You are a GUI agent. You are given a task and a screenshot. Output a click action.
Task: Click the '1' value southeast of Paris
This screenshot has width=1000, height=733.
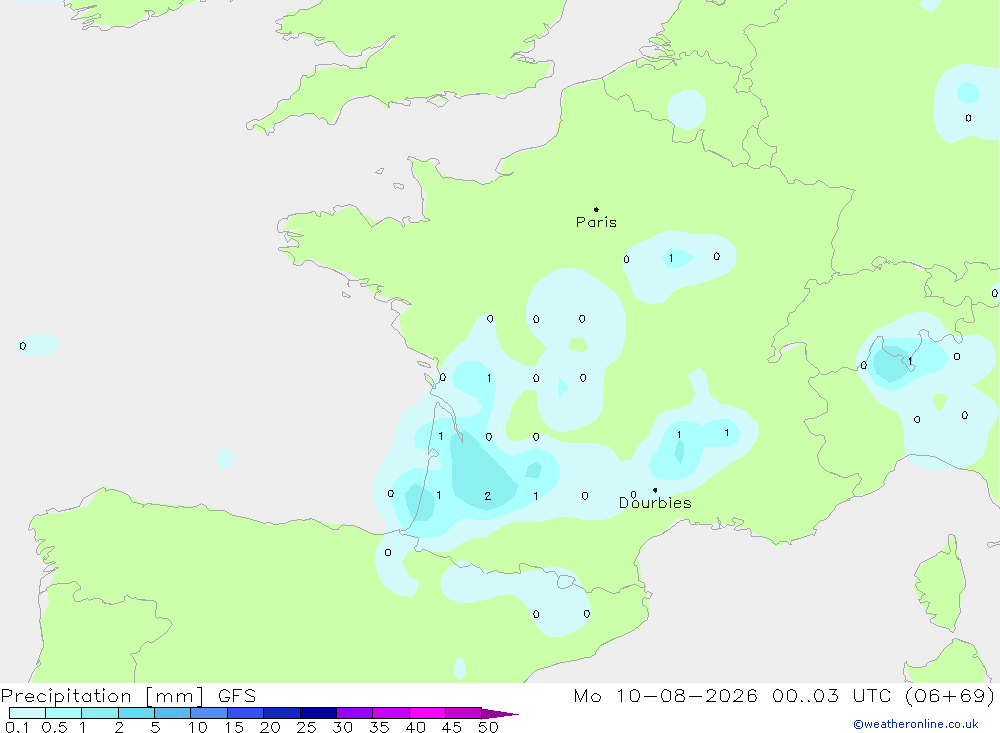point(671,258)
